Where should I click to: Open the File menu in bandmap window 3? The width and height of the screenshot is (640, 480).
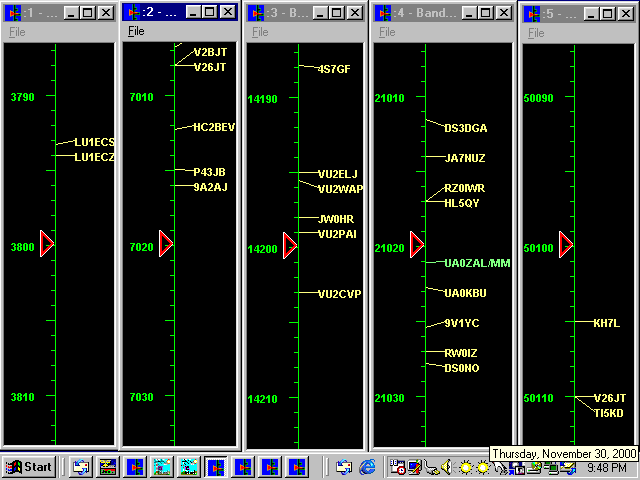[260, 32]
